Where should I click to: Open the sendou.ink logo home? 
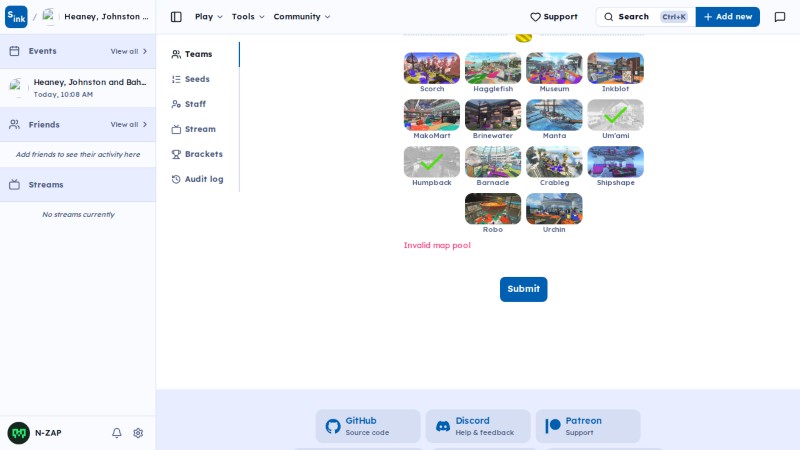[x=16, y=17]
